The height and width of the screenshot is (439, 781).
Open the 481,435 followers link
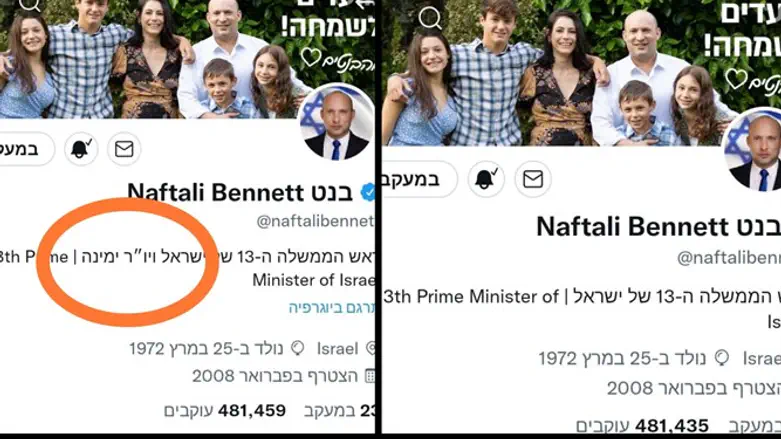(x=642, y=425)
